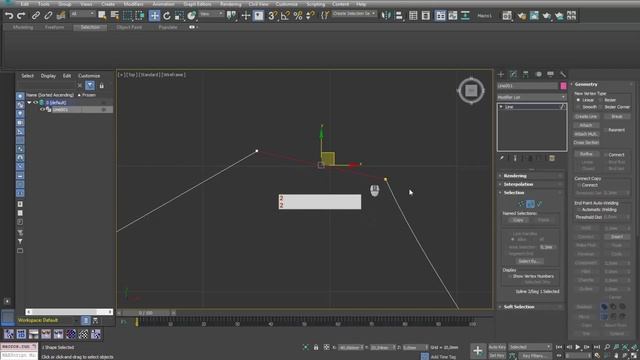Select Spline sub-object level icon

pos(539,203)
